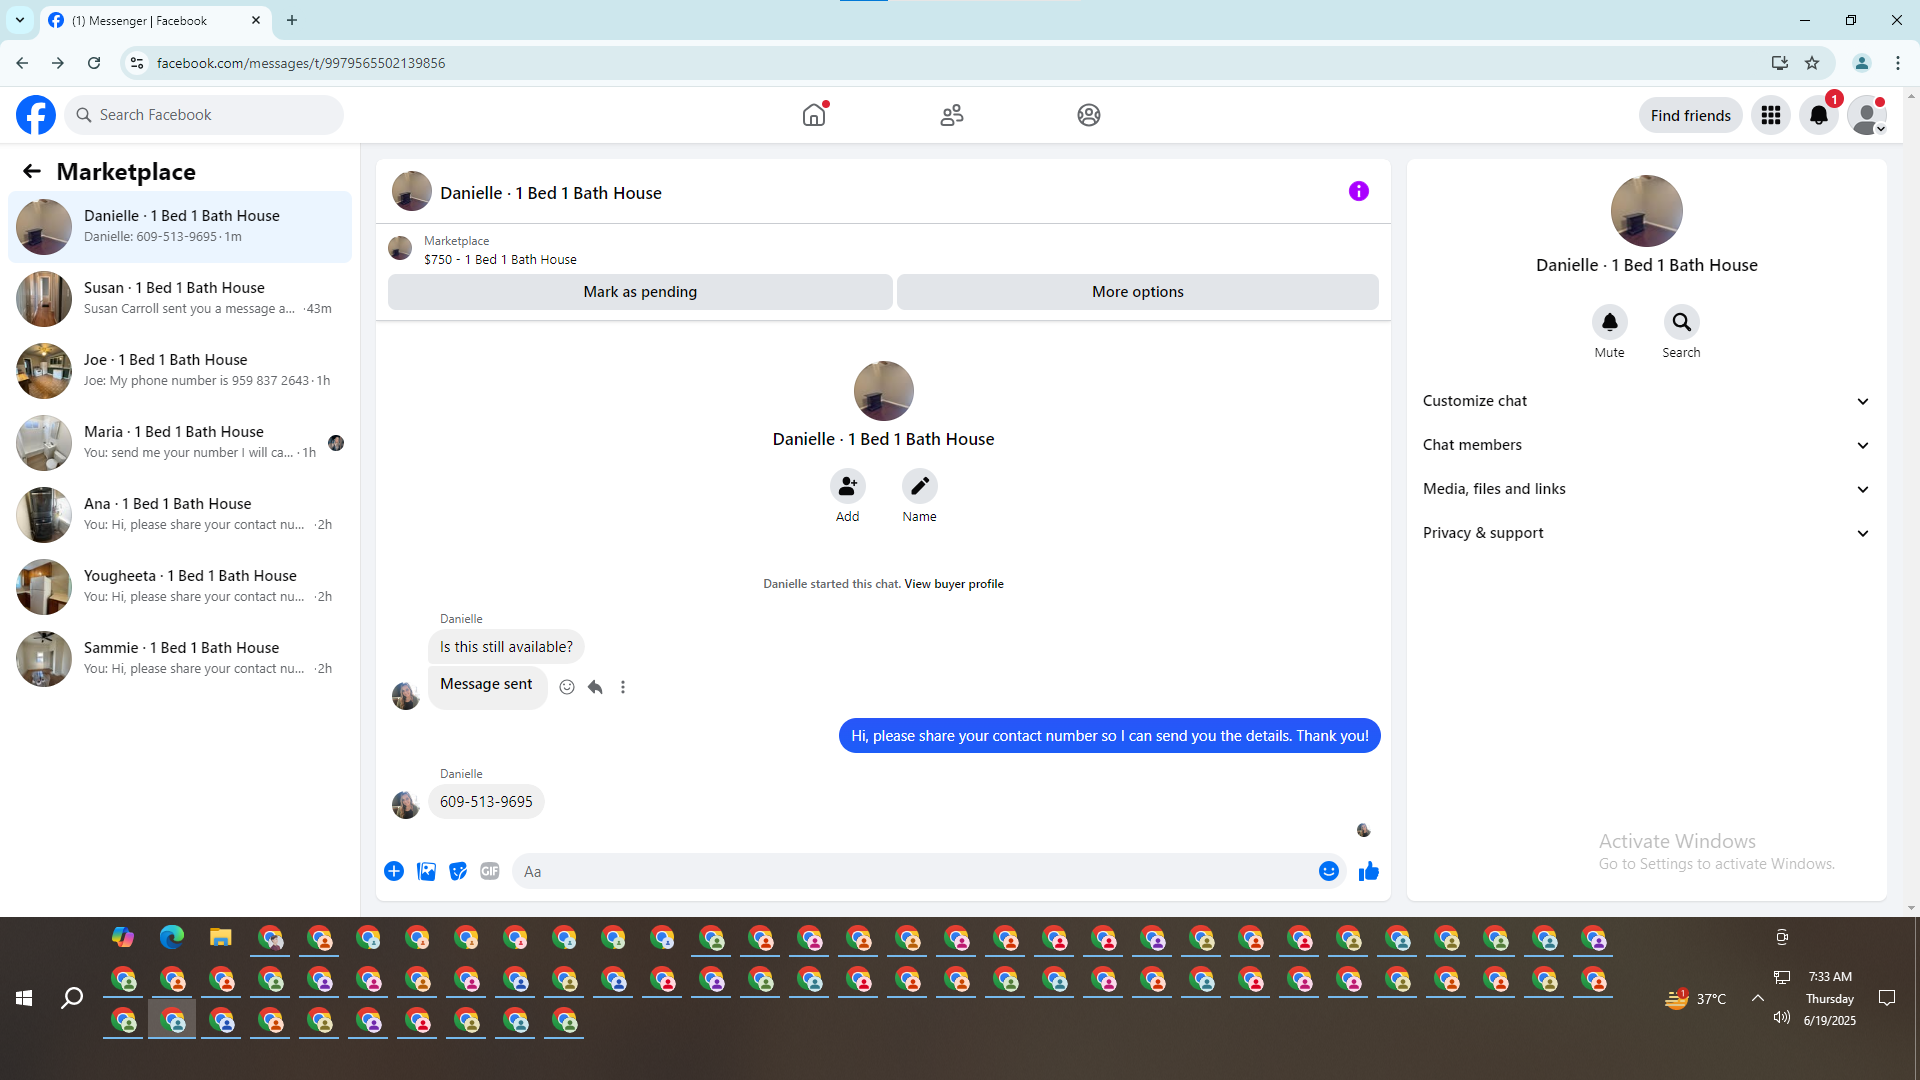Viewport: 1920px width, 1080px height.
Task: Open the Groups icon in top navigation
Action: click(x=1089, y=115)
